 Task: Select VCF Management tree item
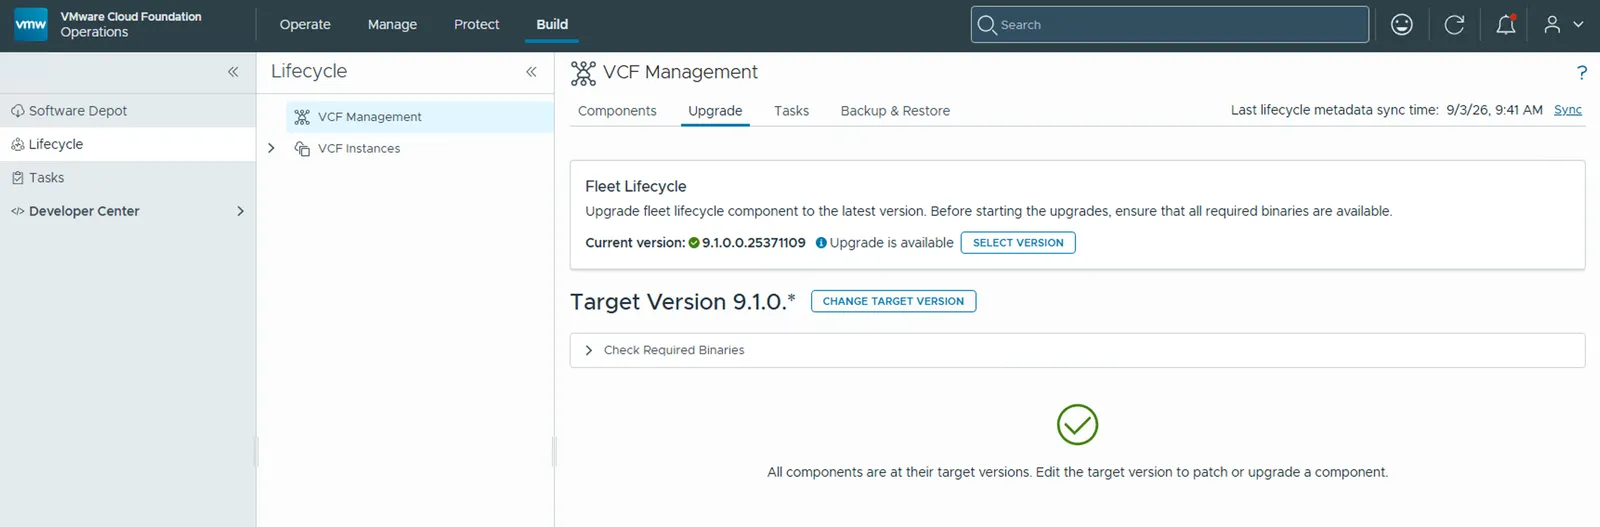pos(420,117)
